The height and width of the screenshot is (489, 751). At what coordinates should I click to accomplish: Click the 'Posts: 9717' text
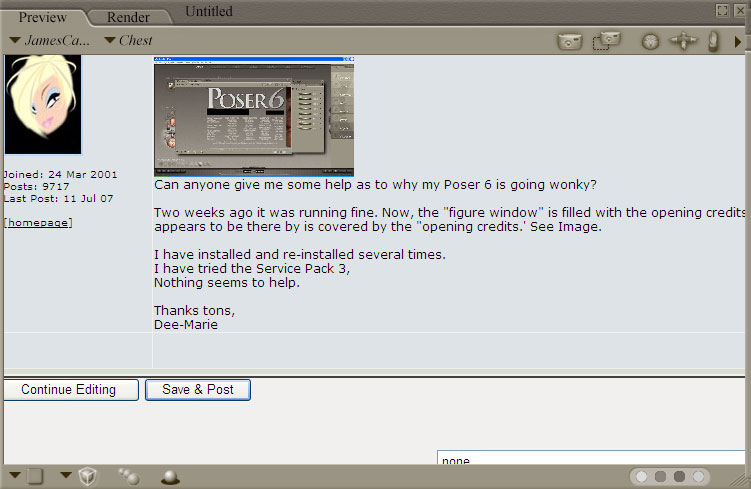pos(36,186)
